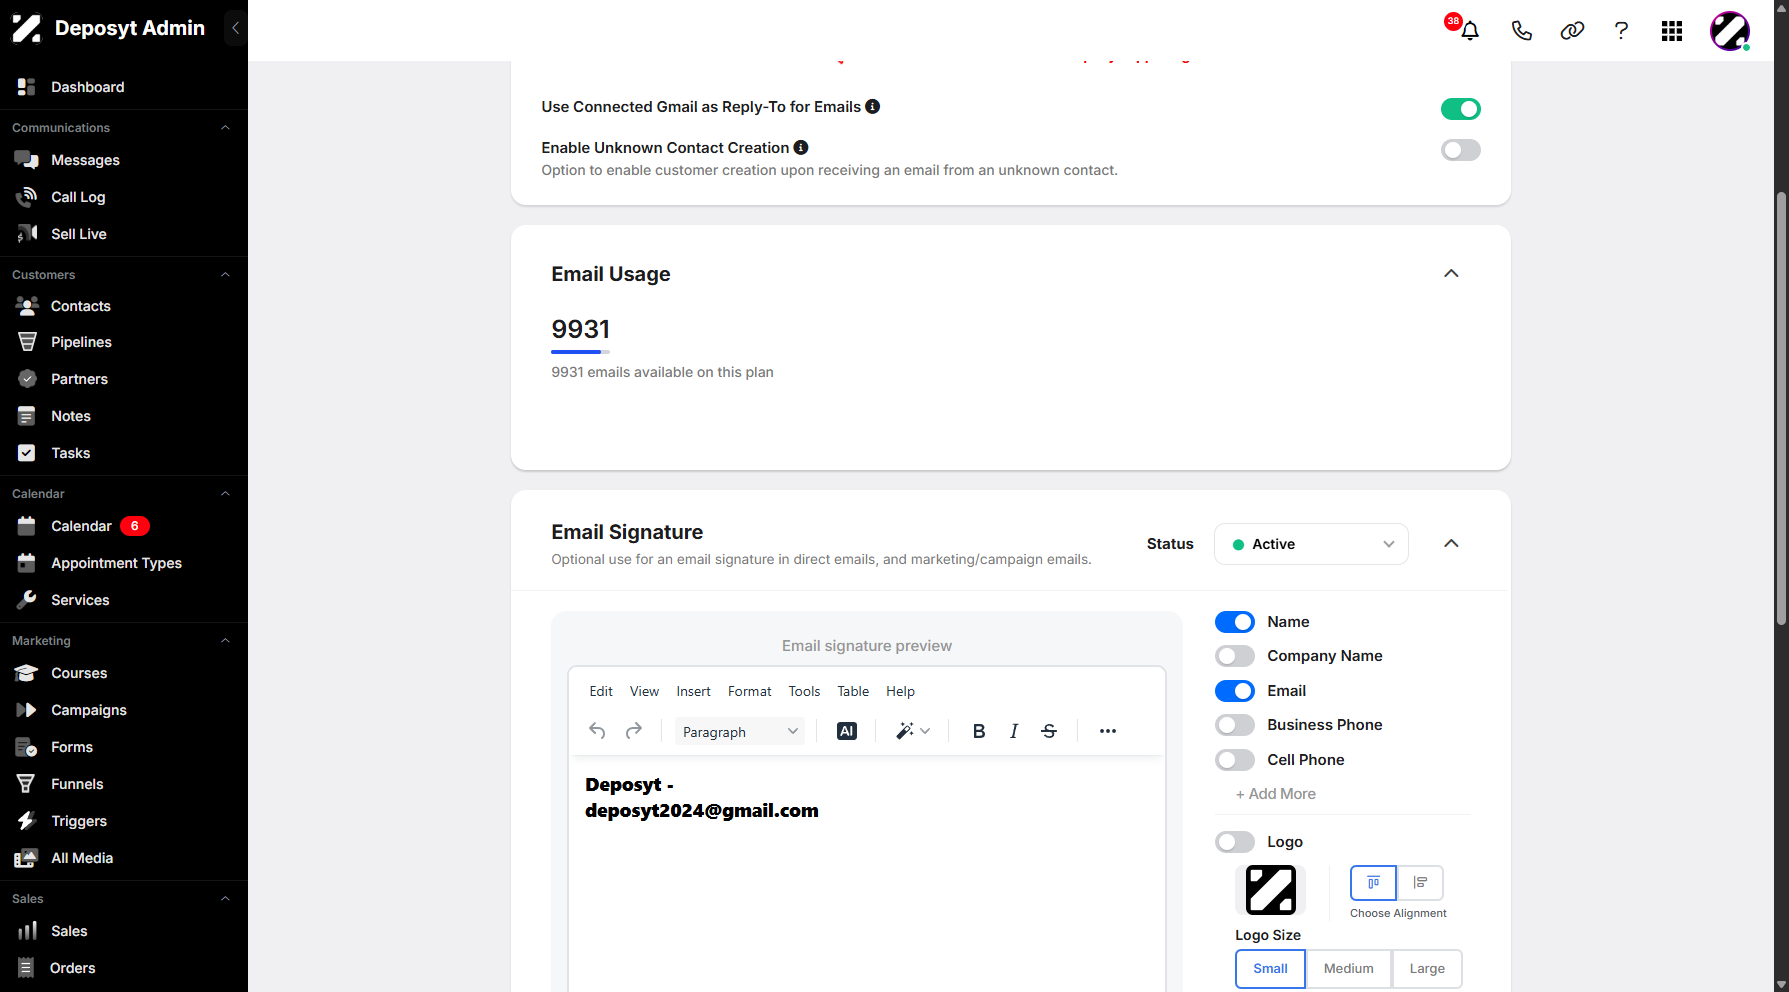Open the Table menu in signature editor

coord(853,691)
